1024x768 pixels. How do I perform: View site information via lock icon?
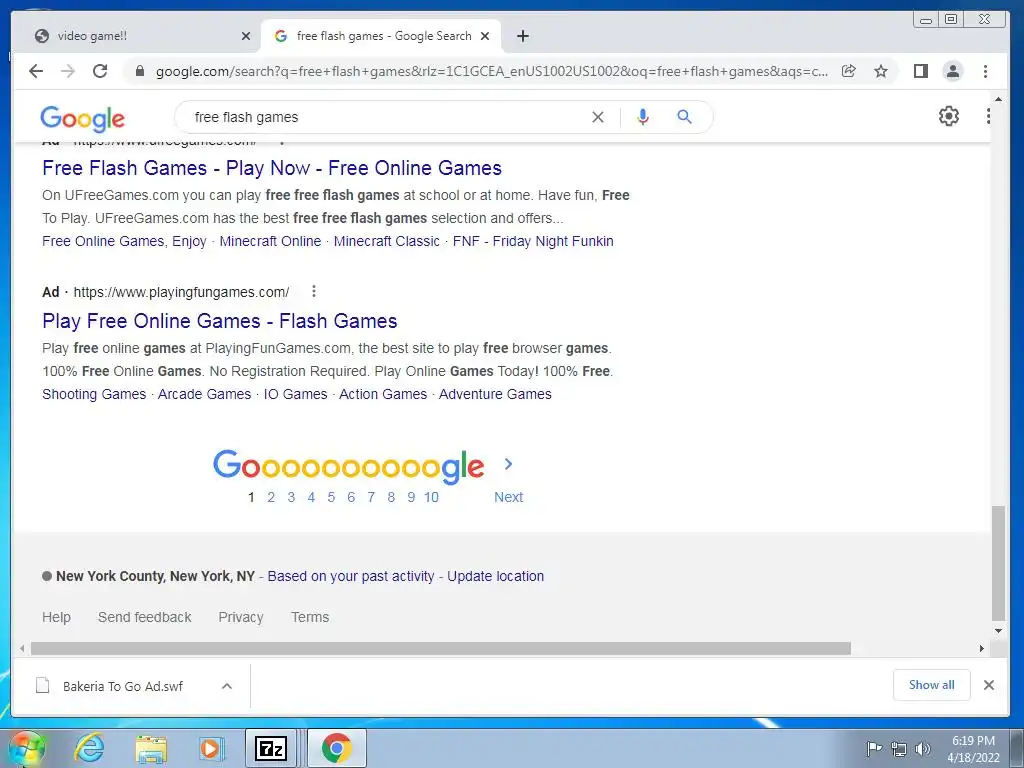[140, 71]
